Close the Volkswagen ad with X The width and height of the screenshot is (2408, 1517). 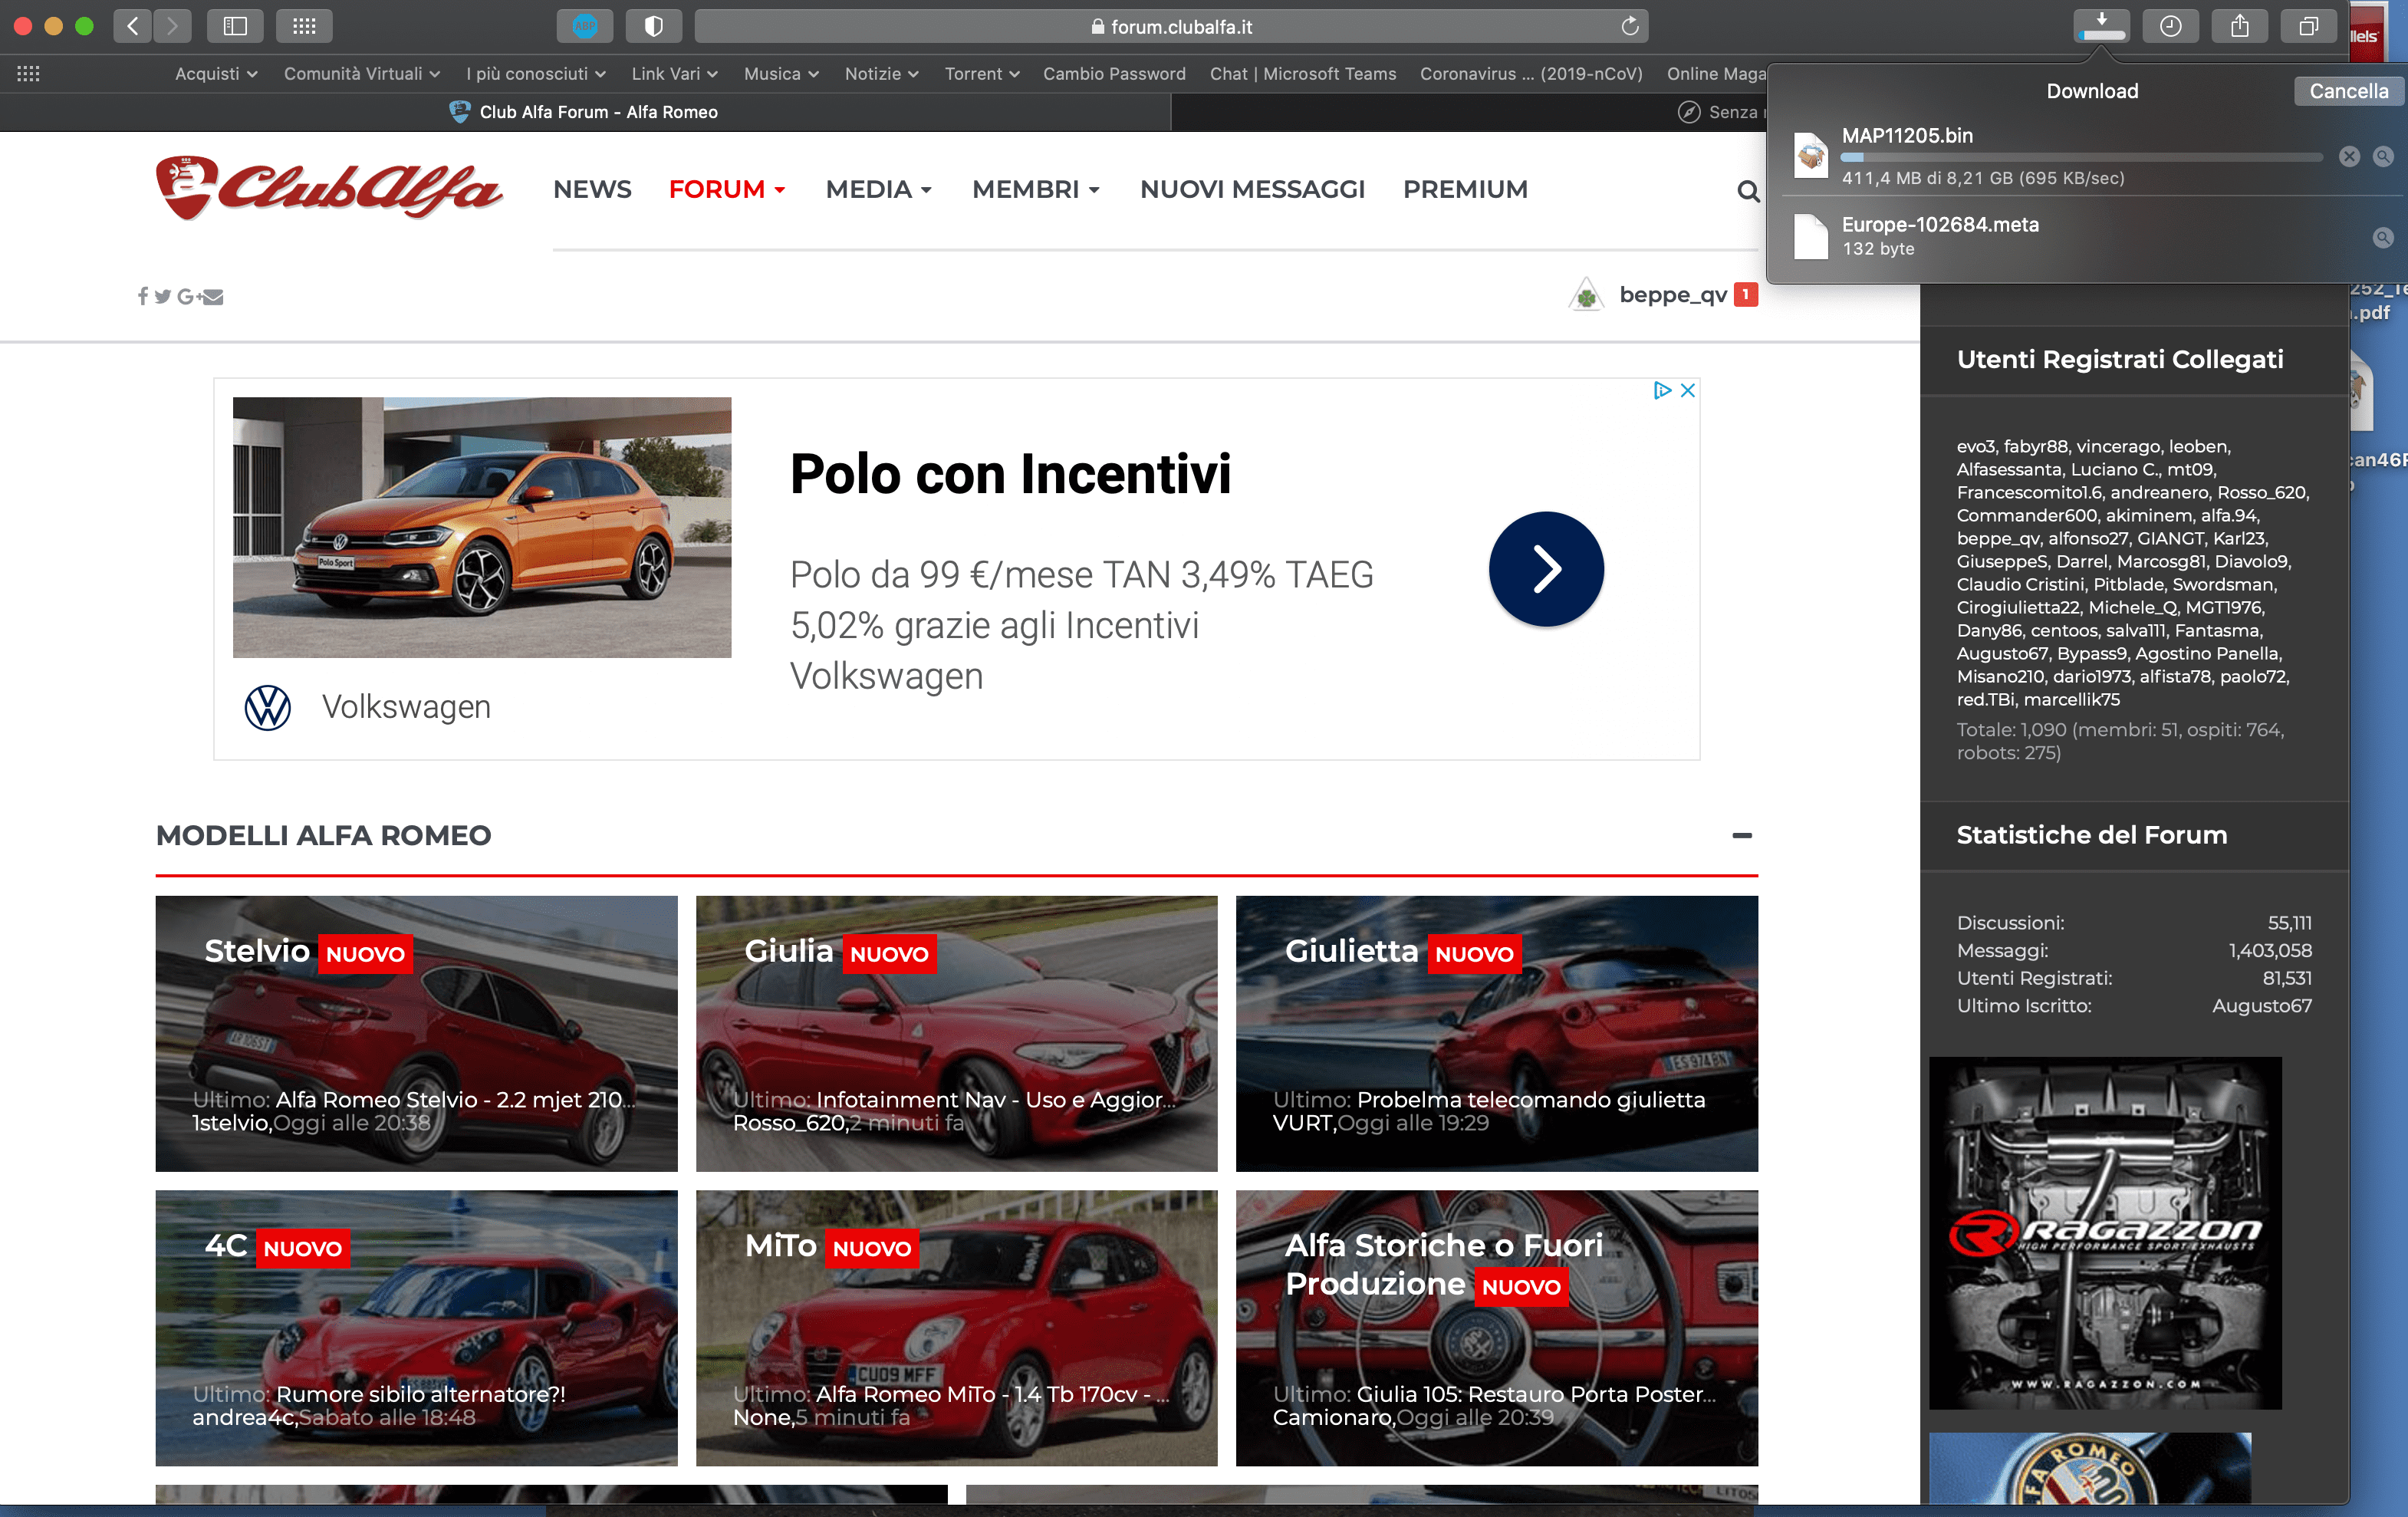1687,390
